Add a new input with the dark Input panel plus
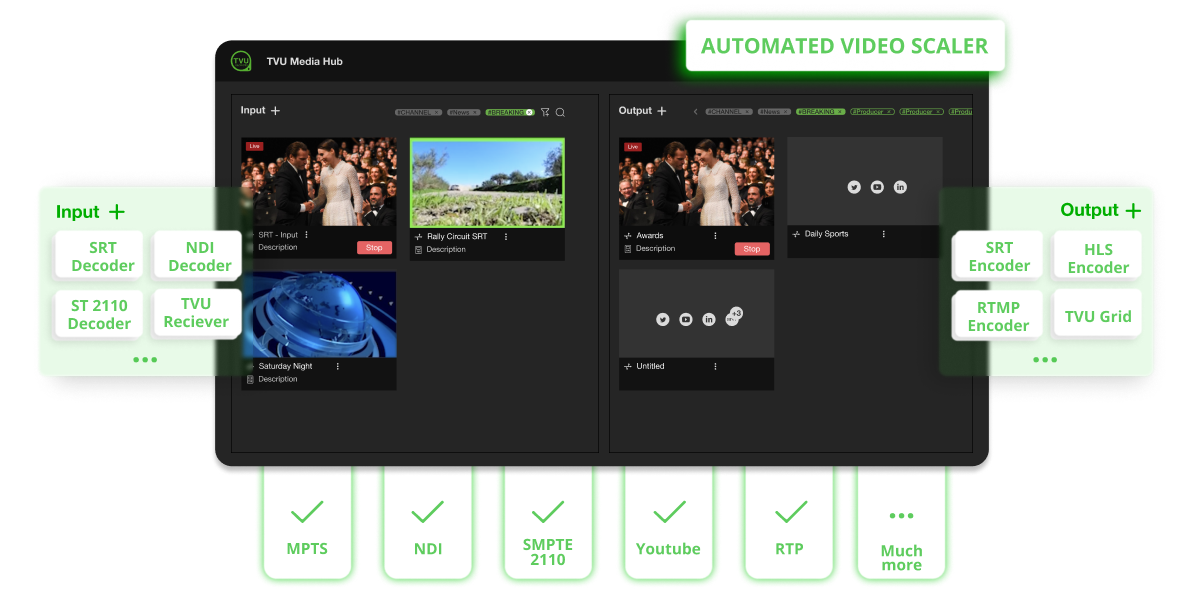This screenshot has width=1200, height=589. [x=275, y=111]
